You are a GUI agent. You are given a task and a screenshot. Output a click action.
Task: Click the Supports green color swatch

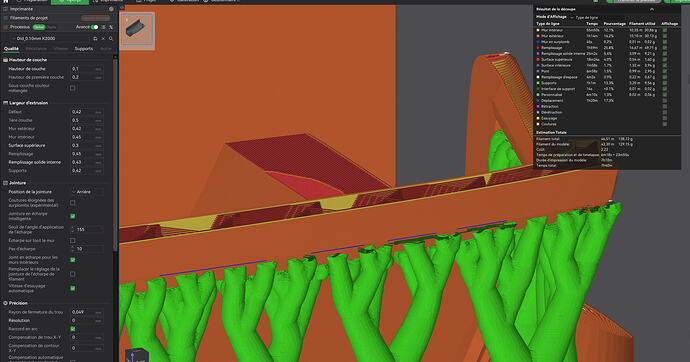538,83
